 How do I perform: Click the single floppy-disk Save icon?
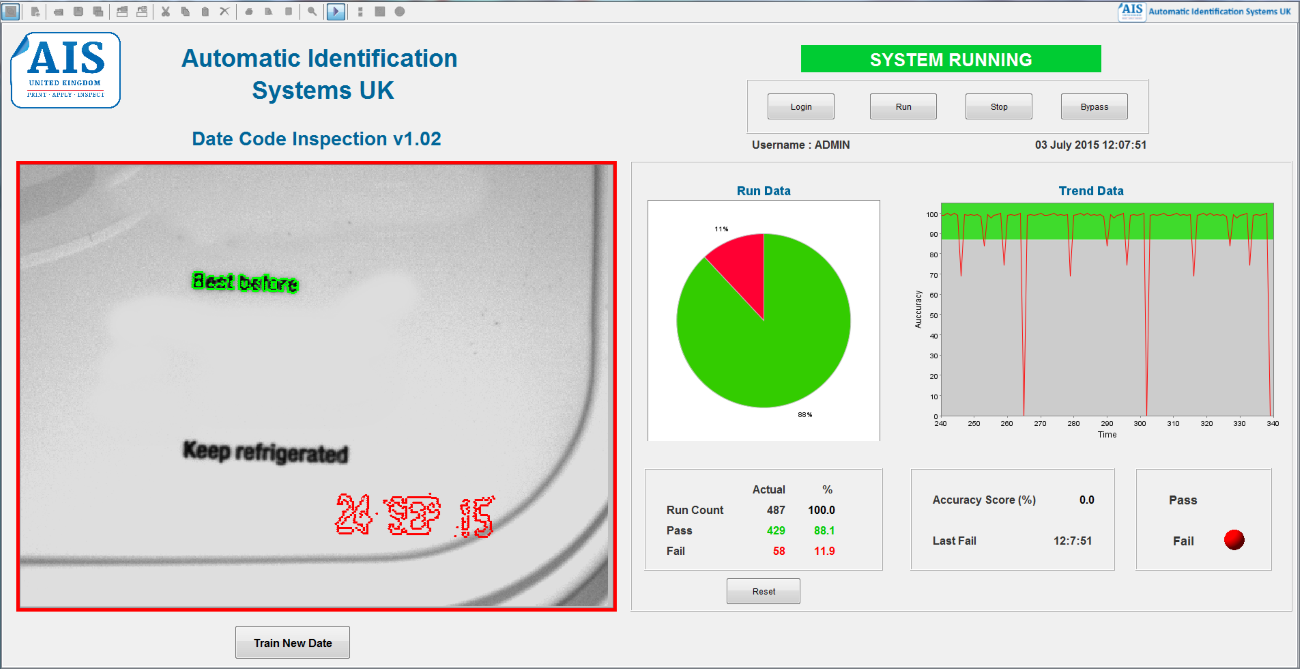pos(78,12)
